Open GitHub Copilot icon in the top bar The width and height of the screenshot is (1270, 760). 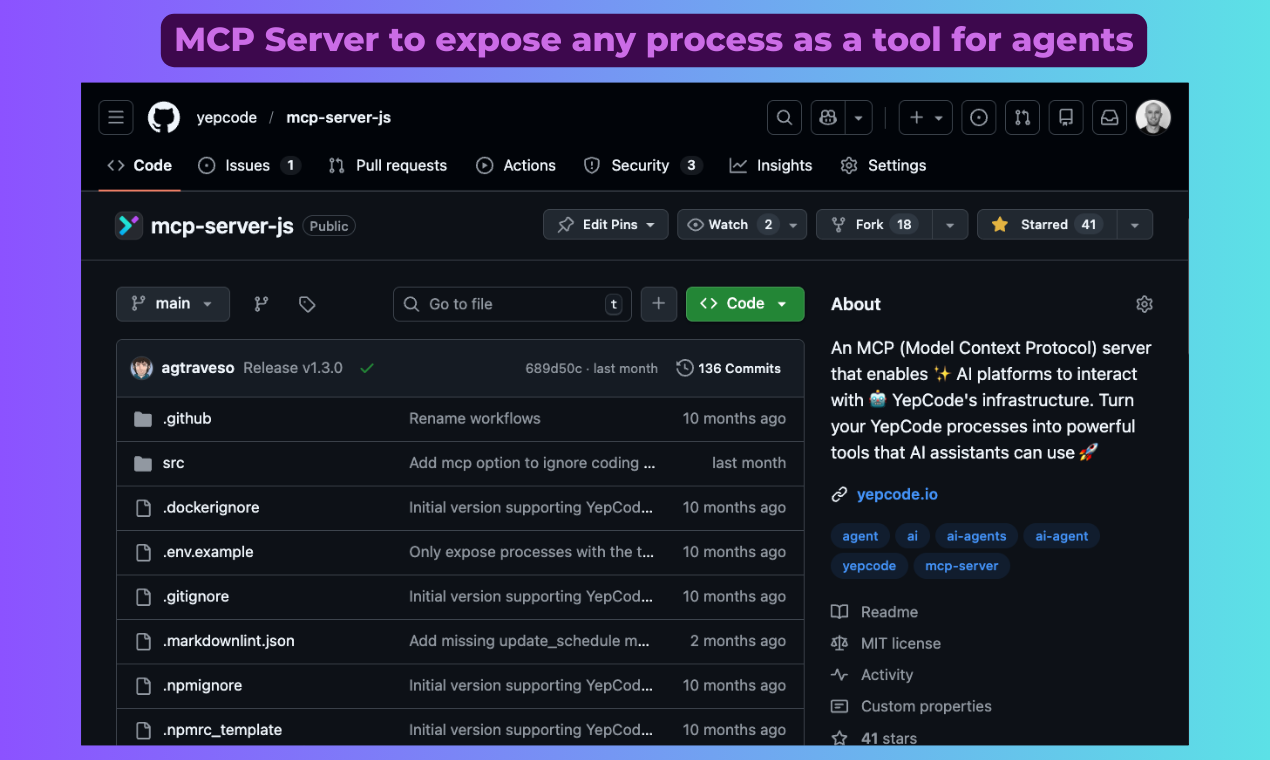tap(827, 117)
